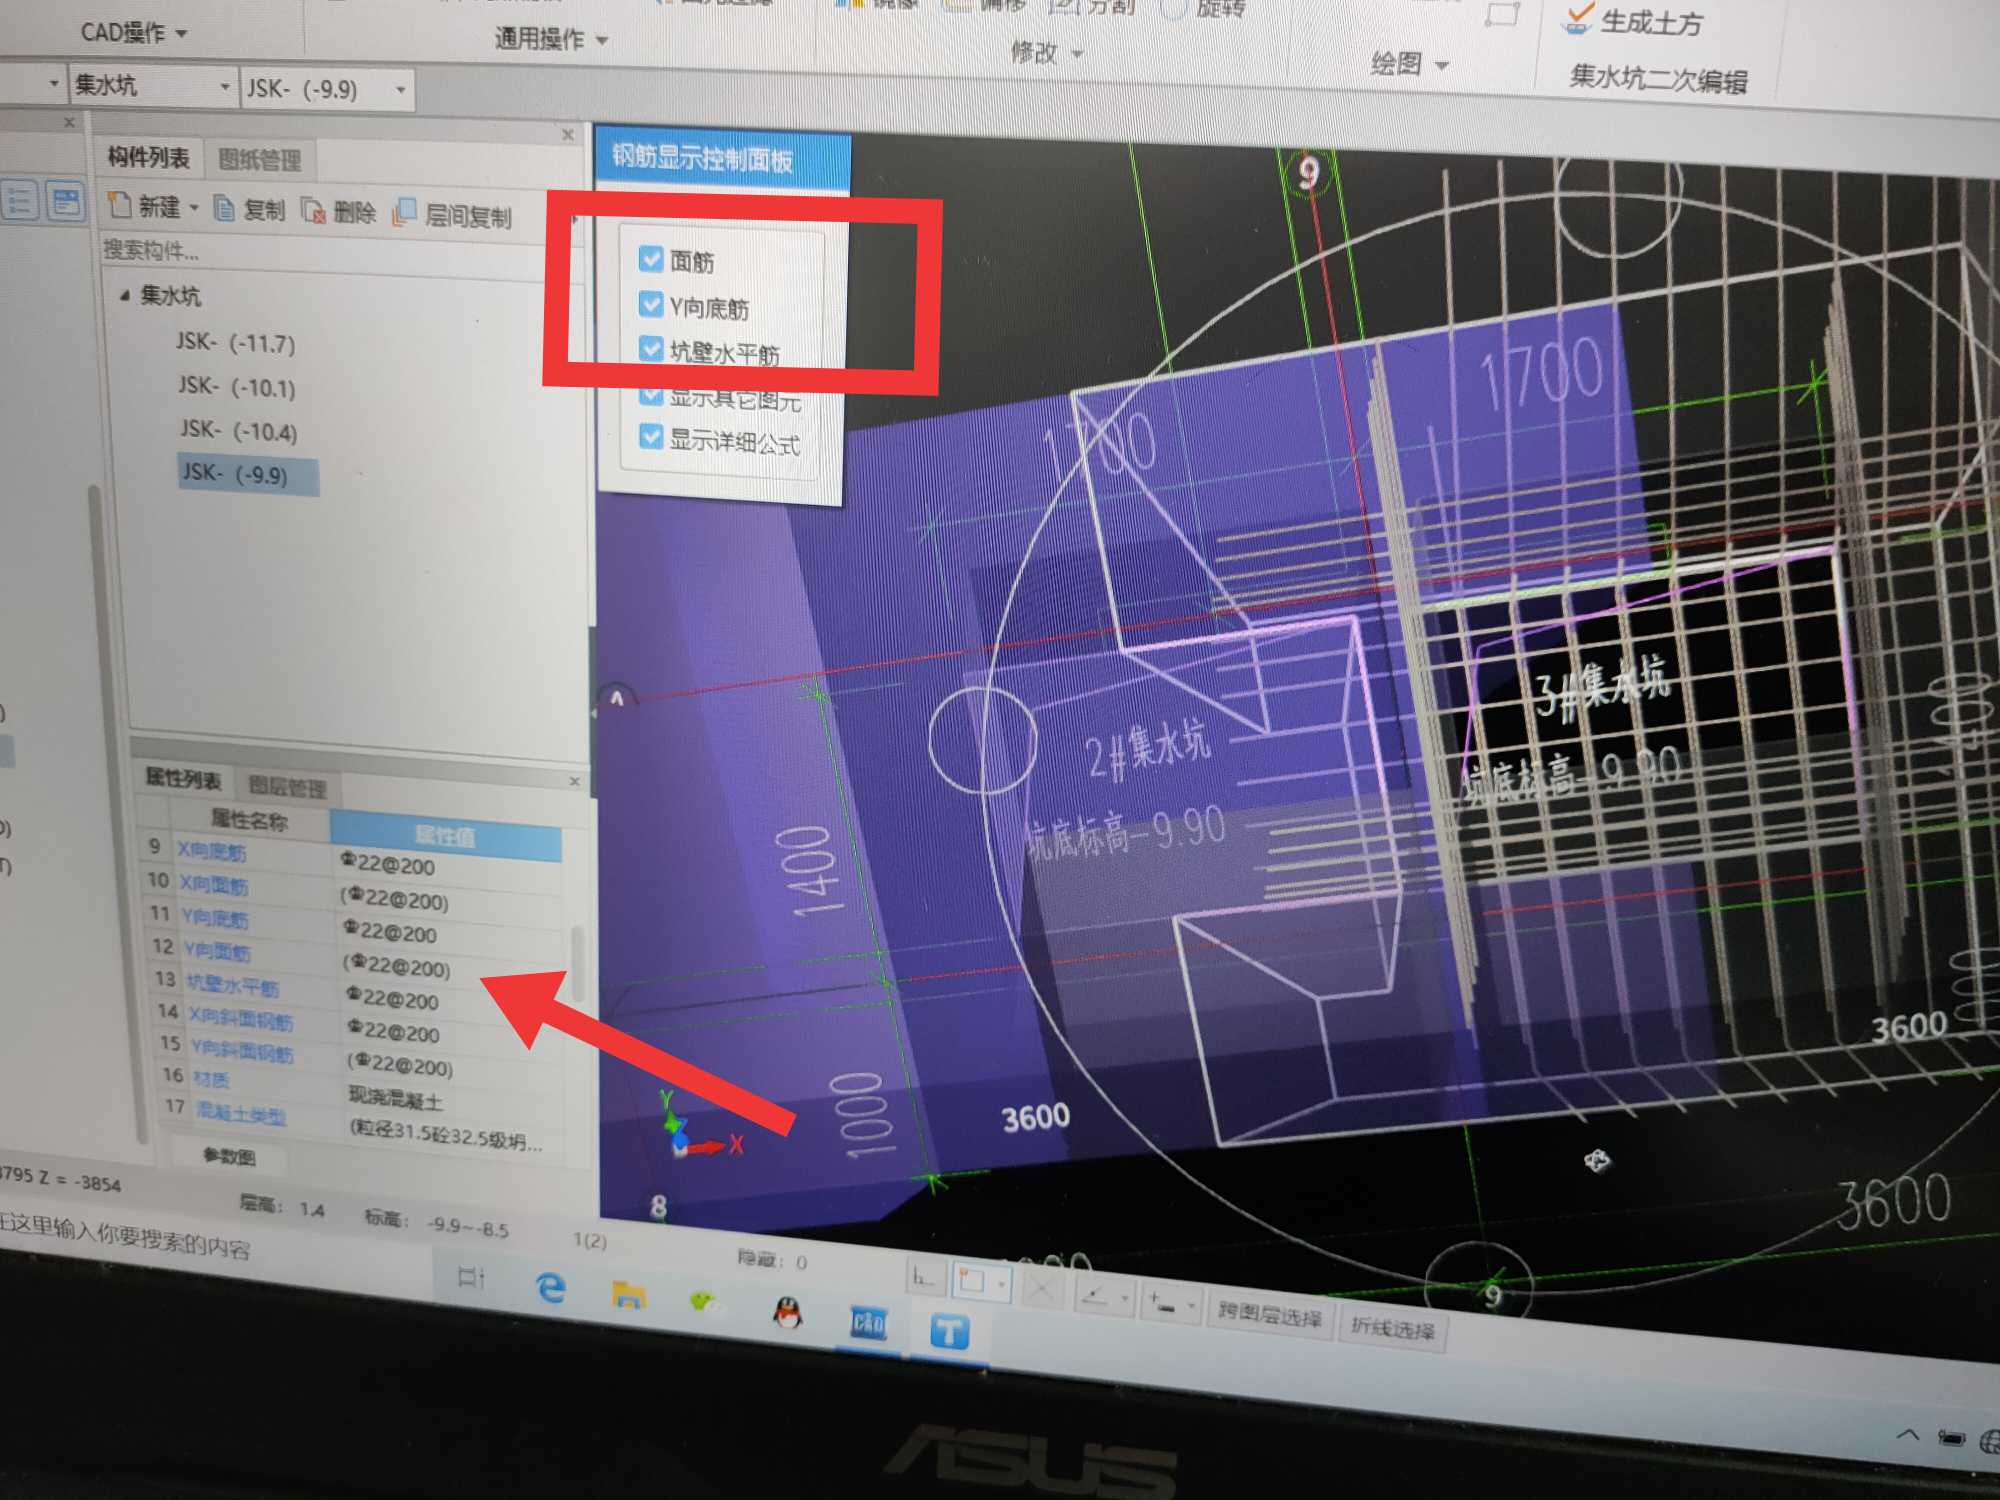Image resolution: width=2000 pixels, height=1500 pixels.
Task: Click the 参数图 button
Action: point(229,1156)
